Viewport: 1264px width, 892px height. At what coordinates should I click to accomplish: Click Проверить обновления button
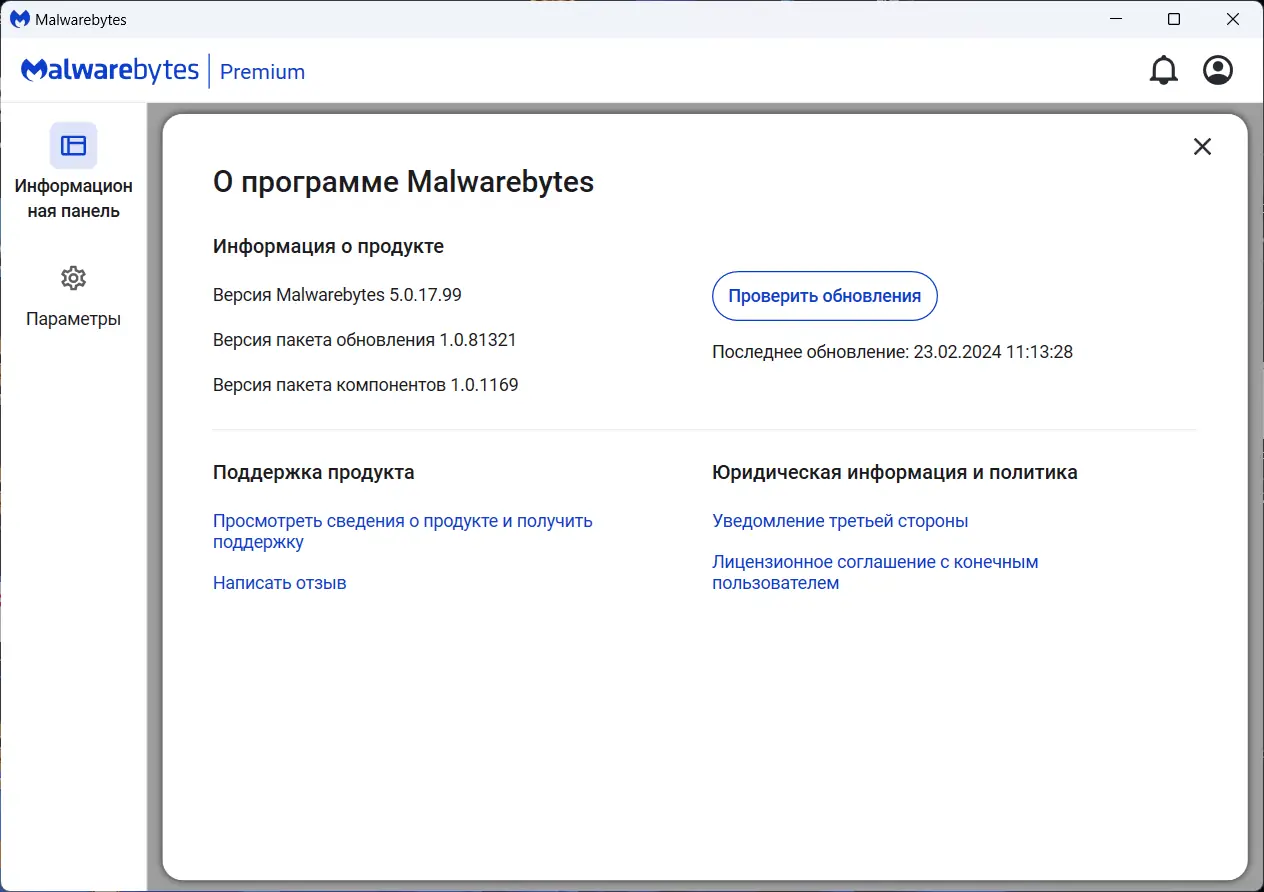824,296
